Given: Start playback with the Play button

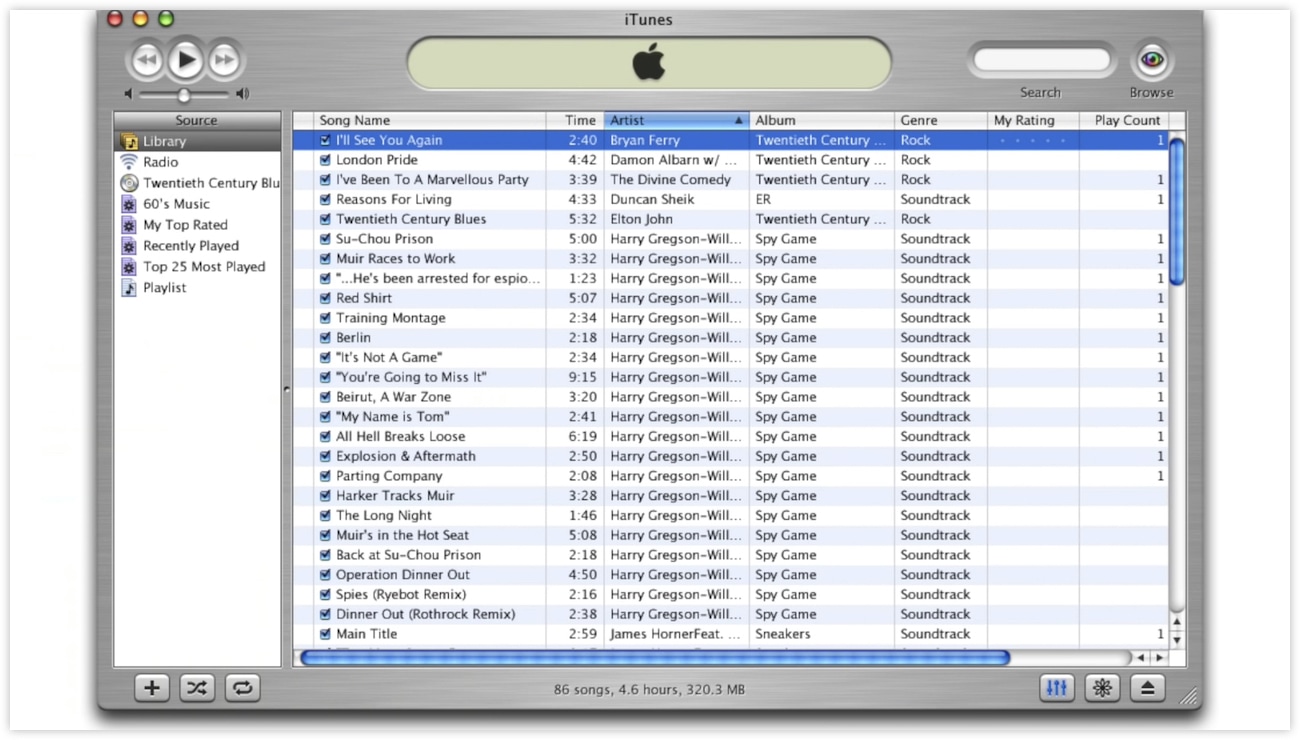Looking at the screenshot, I should [185, 61].
